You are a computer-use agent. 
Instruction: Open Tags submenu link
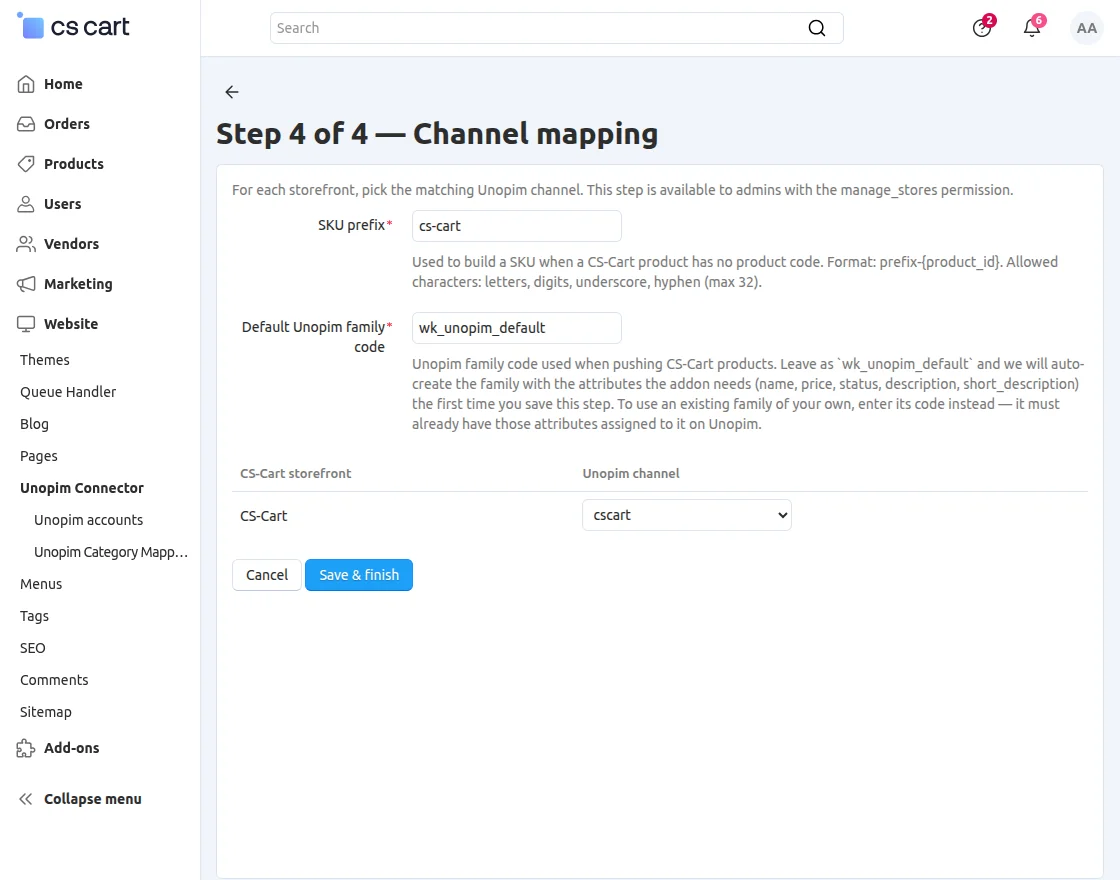pyautogui.click(x=34, y=616)
